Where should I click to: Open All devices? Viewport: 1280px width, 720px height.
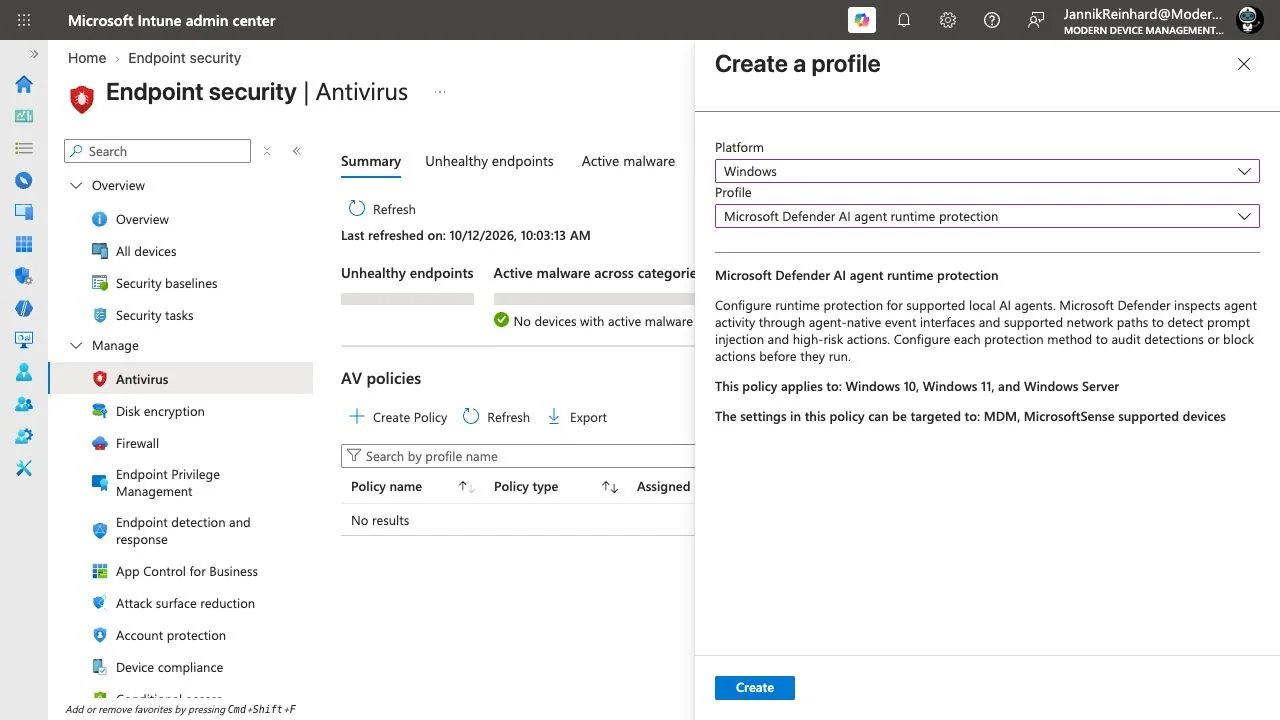(146, 251)
